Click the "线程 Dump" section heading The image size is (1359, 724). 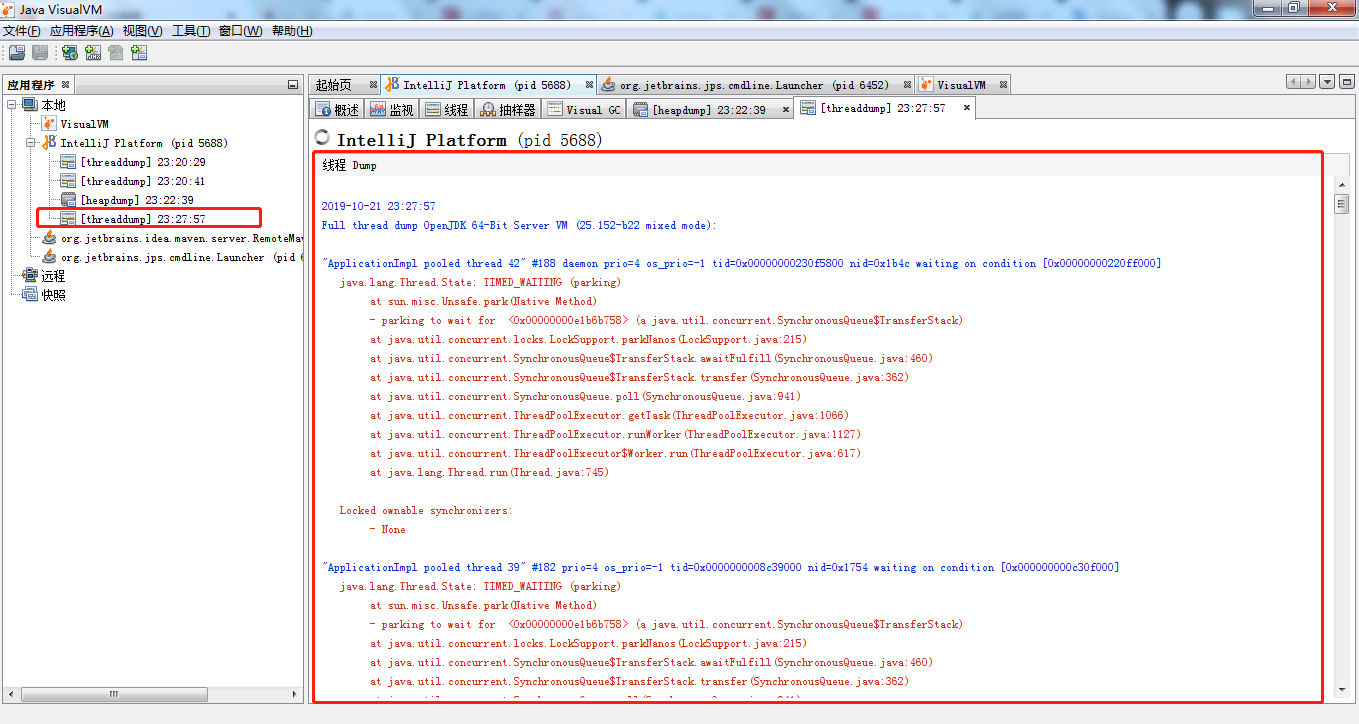click(x=349, y=165)
